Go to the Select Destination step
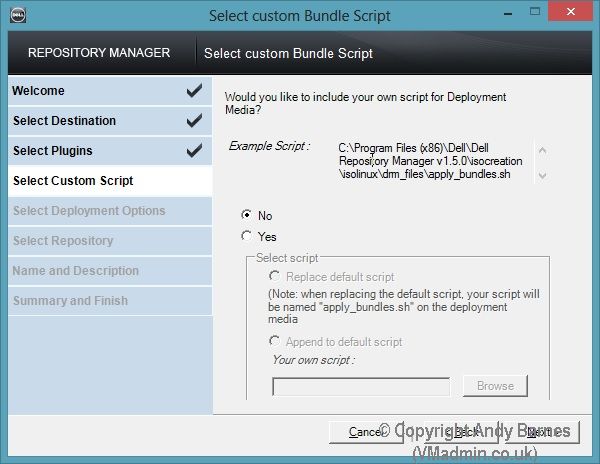 pyautogui.click(x=64, y=121)
